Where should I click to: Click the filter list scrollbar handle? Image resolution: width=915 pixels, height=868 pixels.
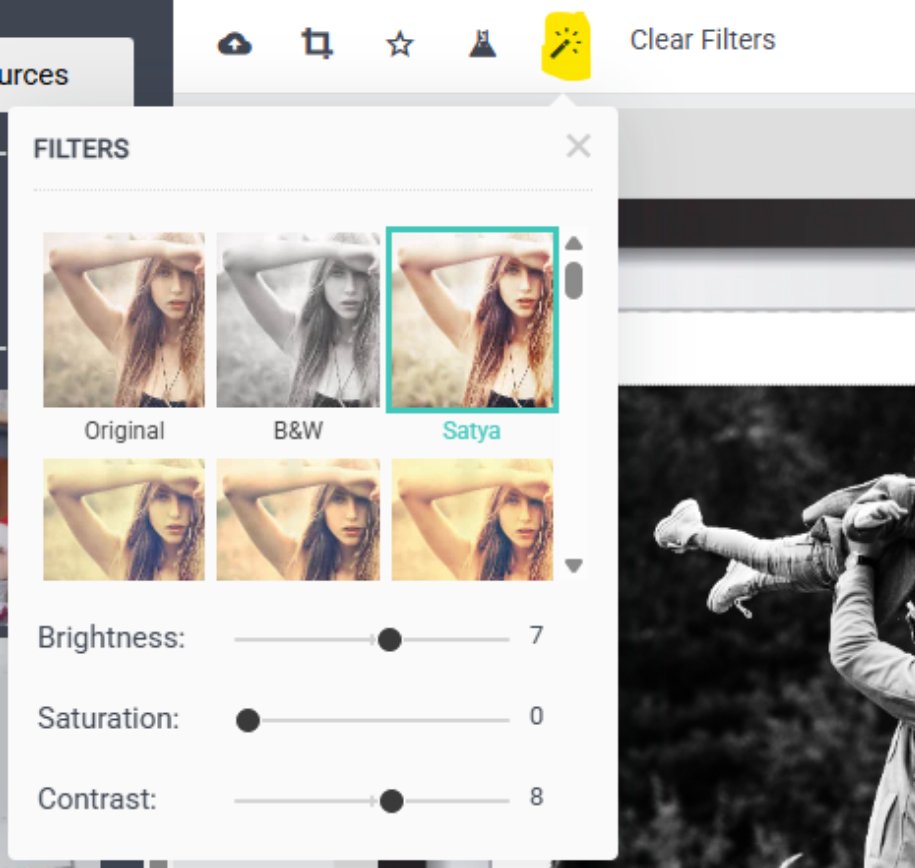tap(573, 280)
